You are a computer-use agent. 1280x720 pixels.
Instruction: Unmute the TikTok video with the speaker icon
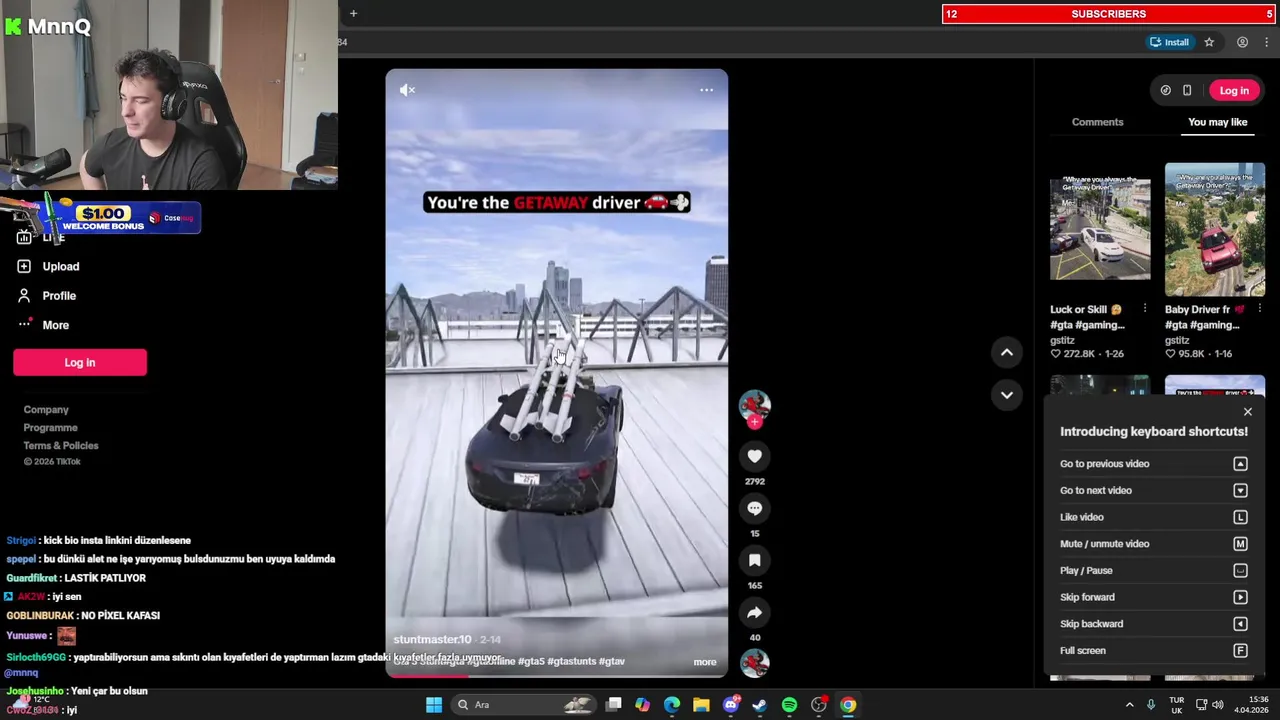pyautogui.click(x=407, y=90)
